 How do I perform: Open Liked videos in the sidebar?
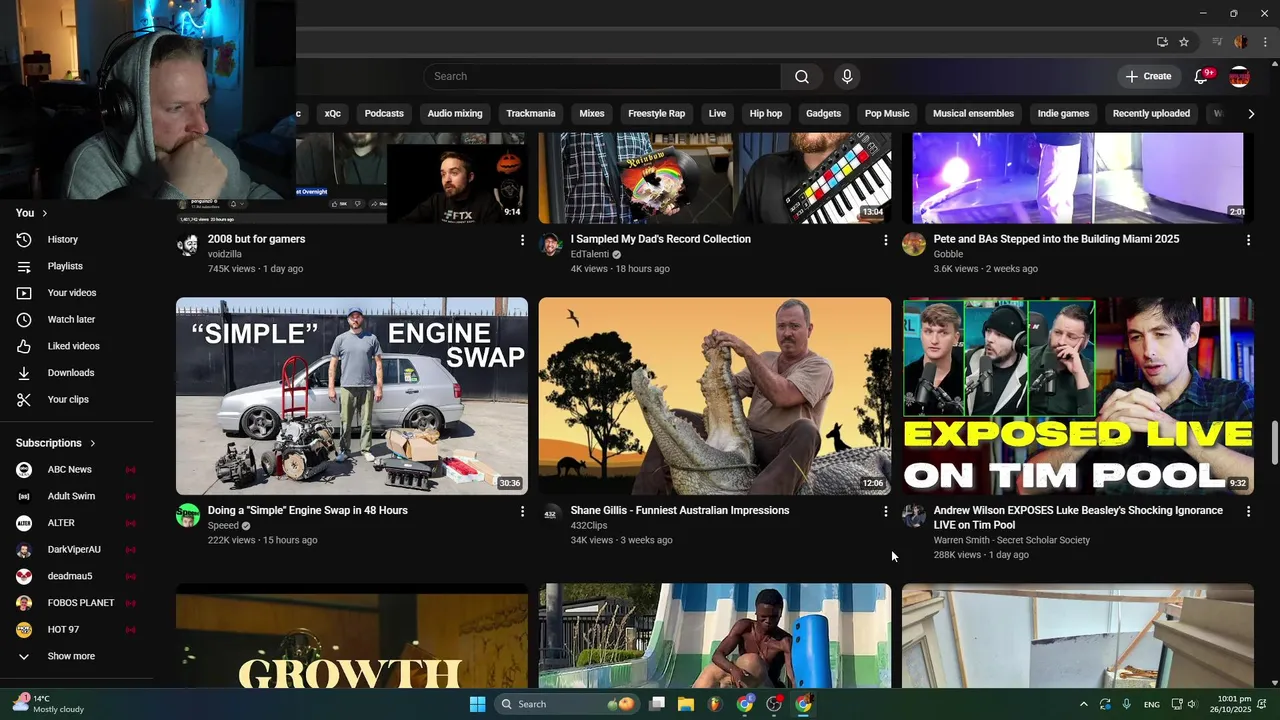pos(77,346)
